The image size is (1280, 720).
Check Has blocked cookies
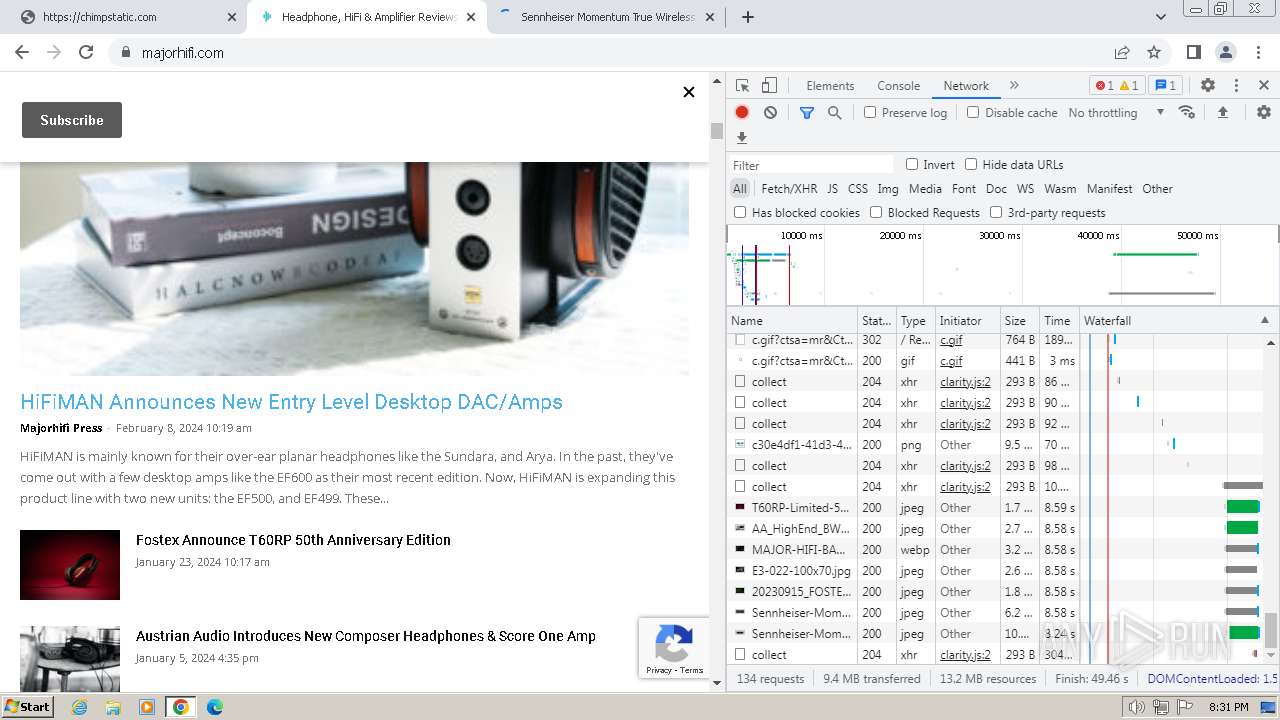(x=740, y=213)
